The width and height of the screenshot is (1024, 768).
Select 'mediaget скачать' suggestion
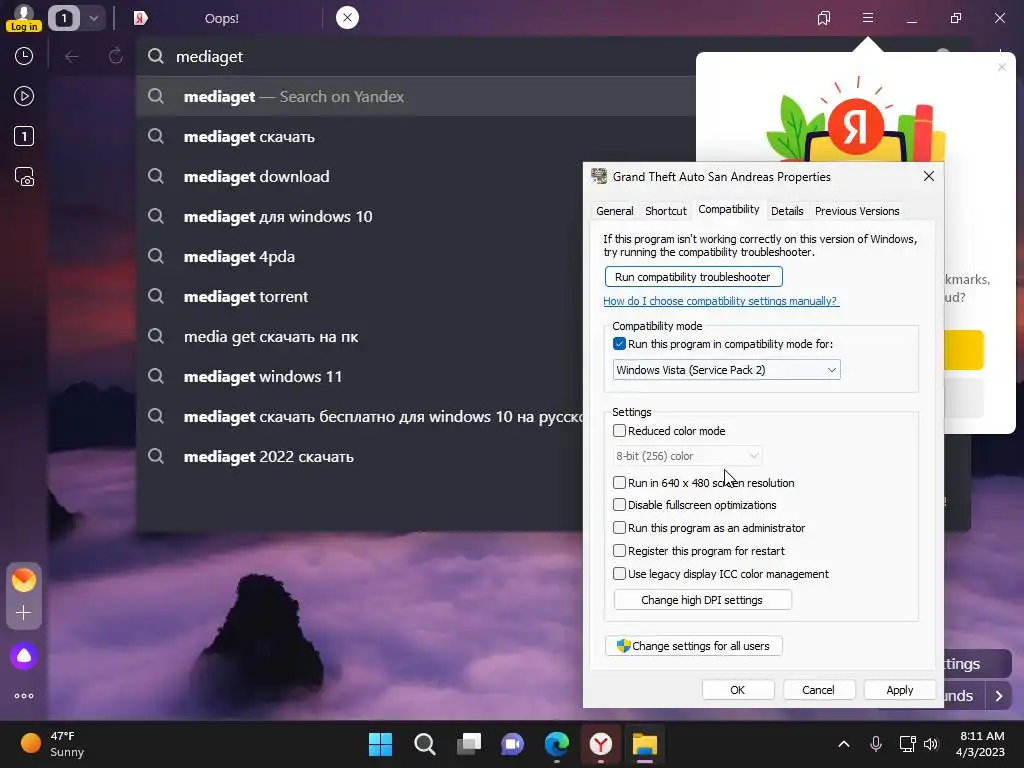(x=417, y=136)
